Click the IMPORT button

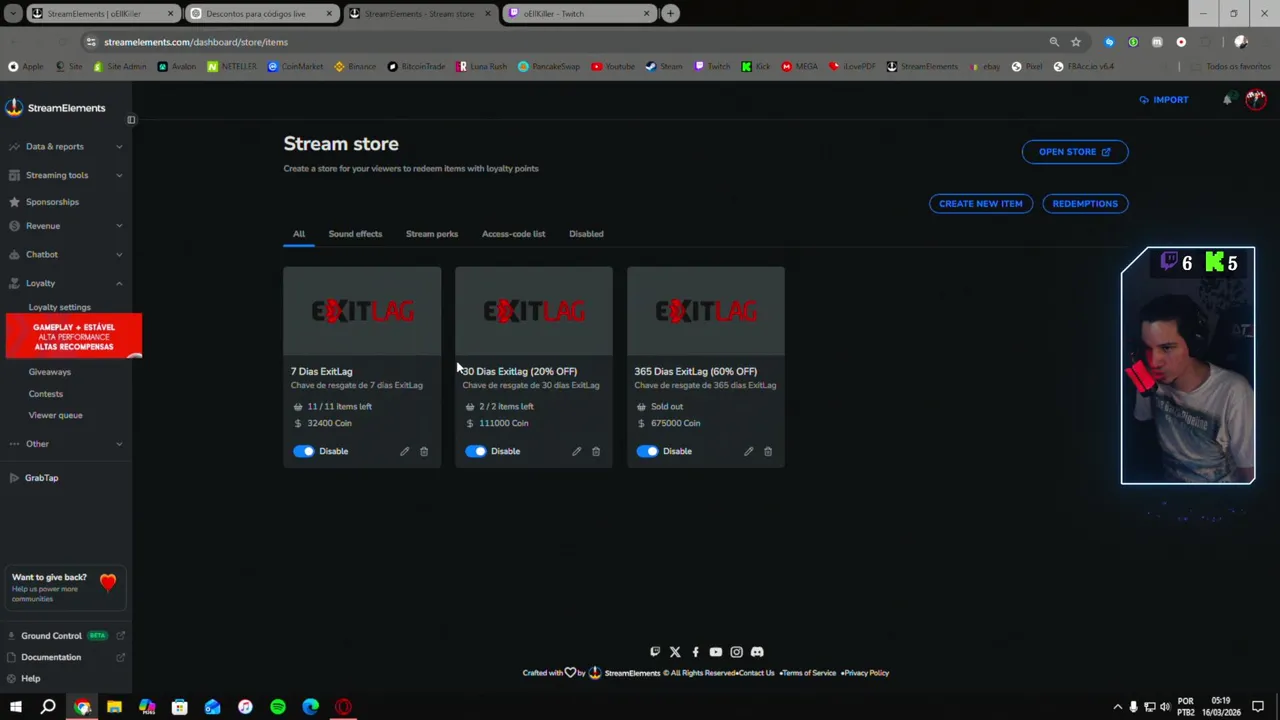tap(1164, 100)
